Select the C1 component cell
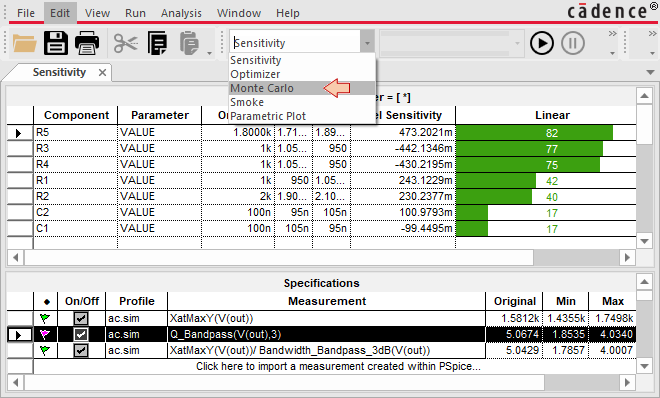Screen dimensions: 660x398 pyautogui.click(x=75, y=228)
